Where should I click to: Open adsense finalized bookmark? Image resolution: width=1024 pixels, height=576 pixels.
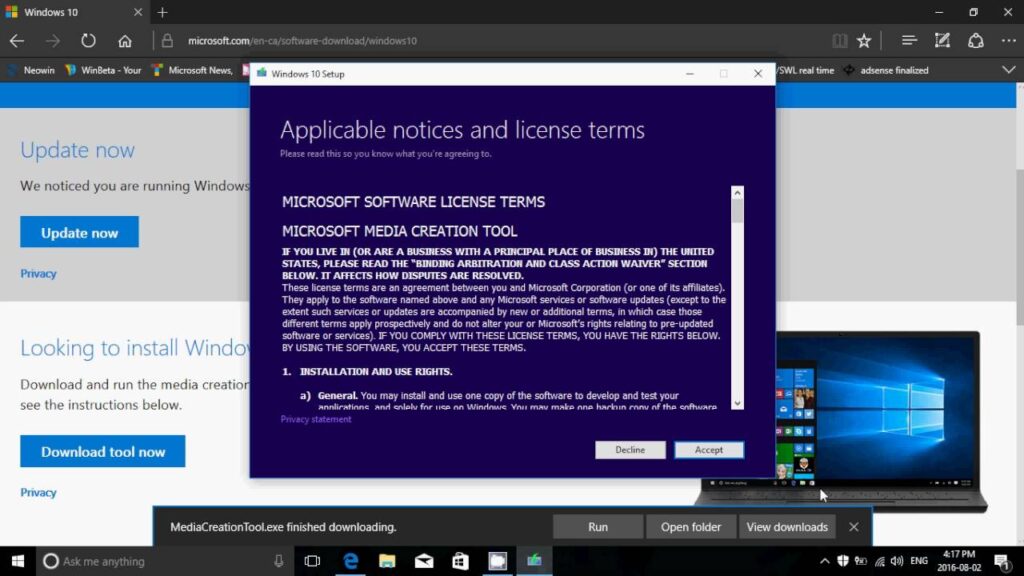pyautogui.click(x=886, y=71)
